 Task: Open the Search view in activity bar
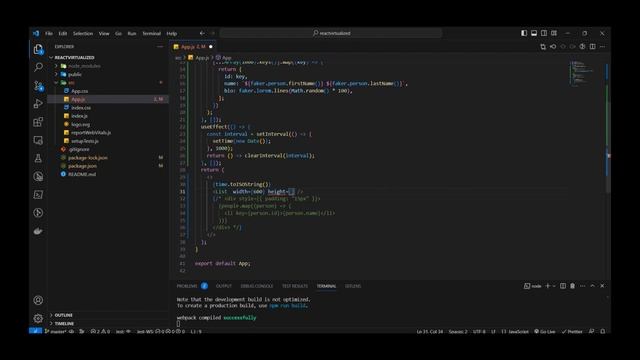(x=38, y=67)
